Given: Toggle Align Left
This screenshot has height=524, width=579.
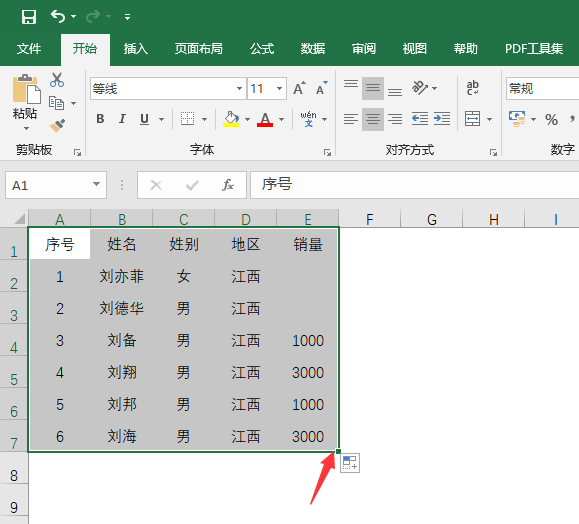Looking at the screenshot, I should tap(351, 119).
